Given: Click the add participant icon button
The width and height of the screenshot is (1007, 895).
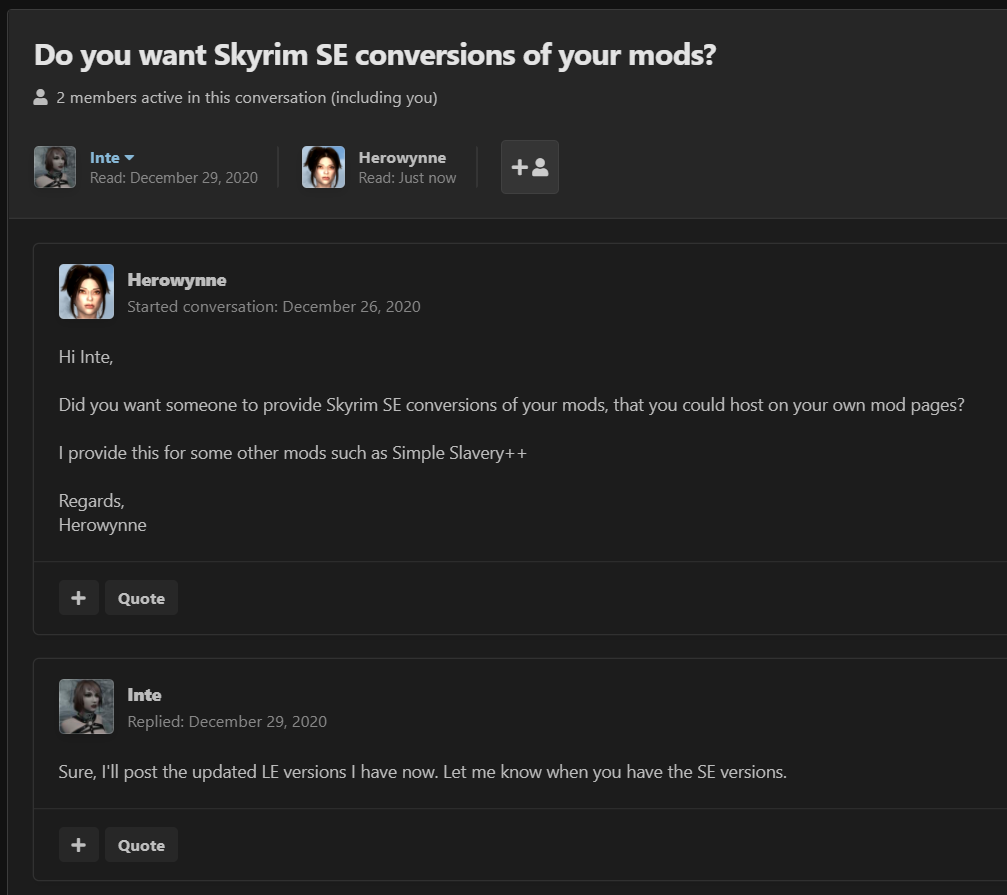Looking at the screenshot, I should click(529, 167).
